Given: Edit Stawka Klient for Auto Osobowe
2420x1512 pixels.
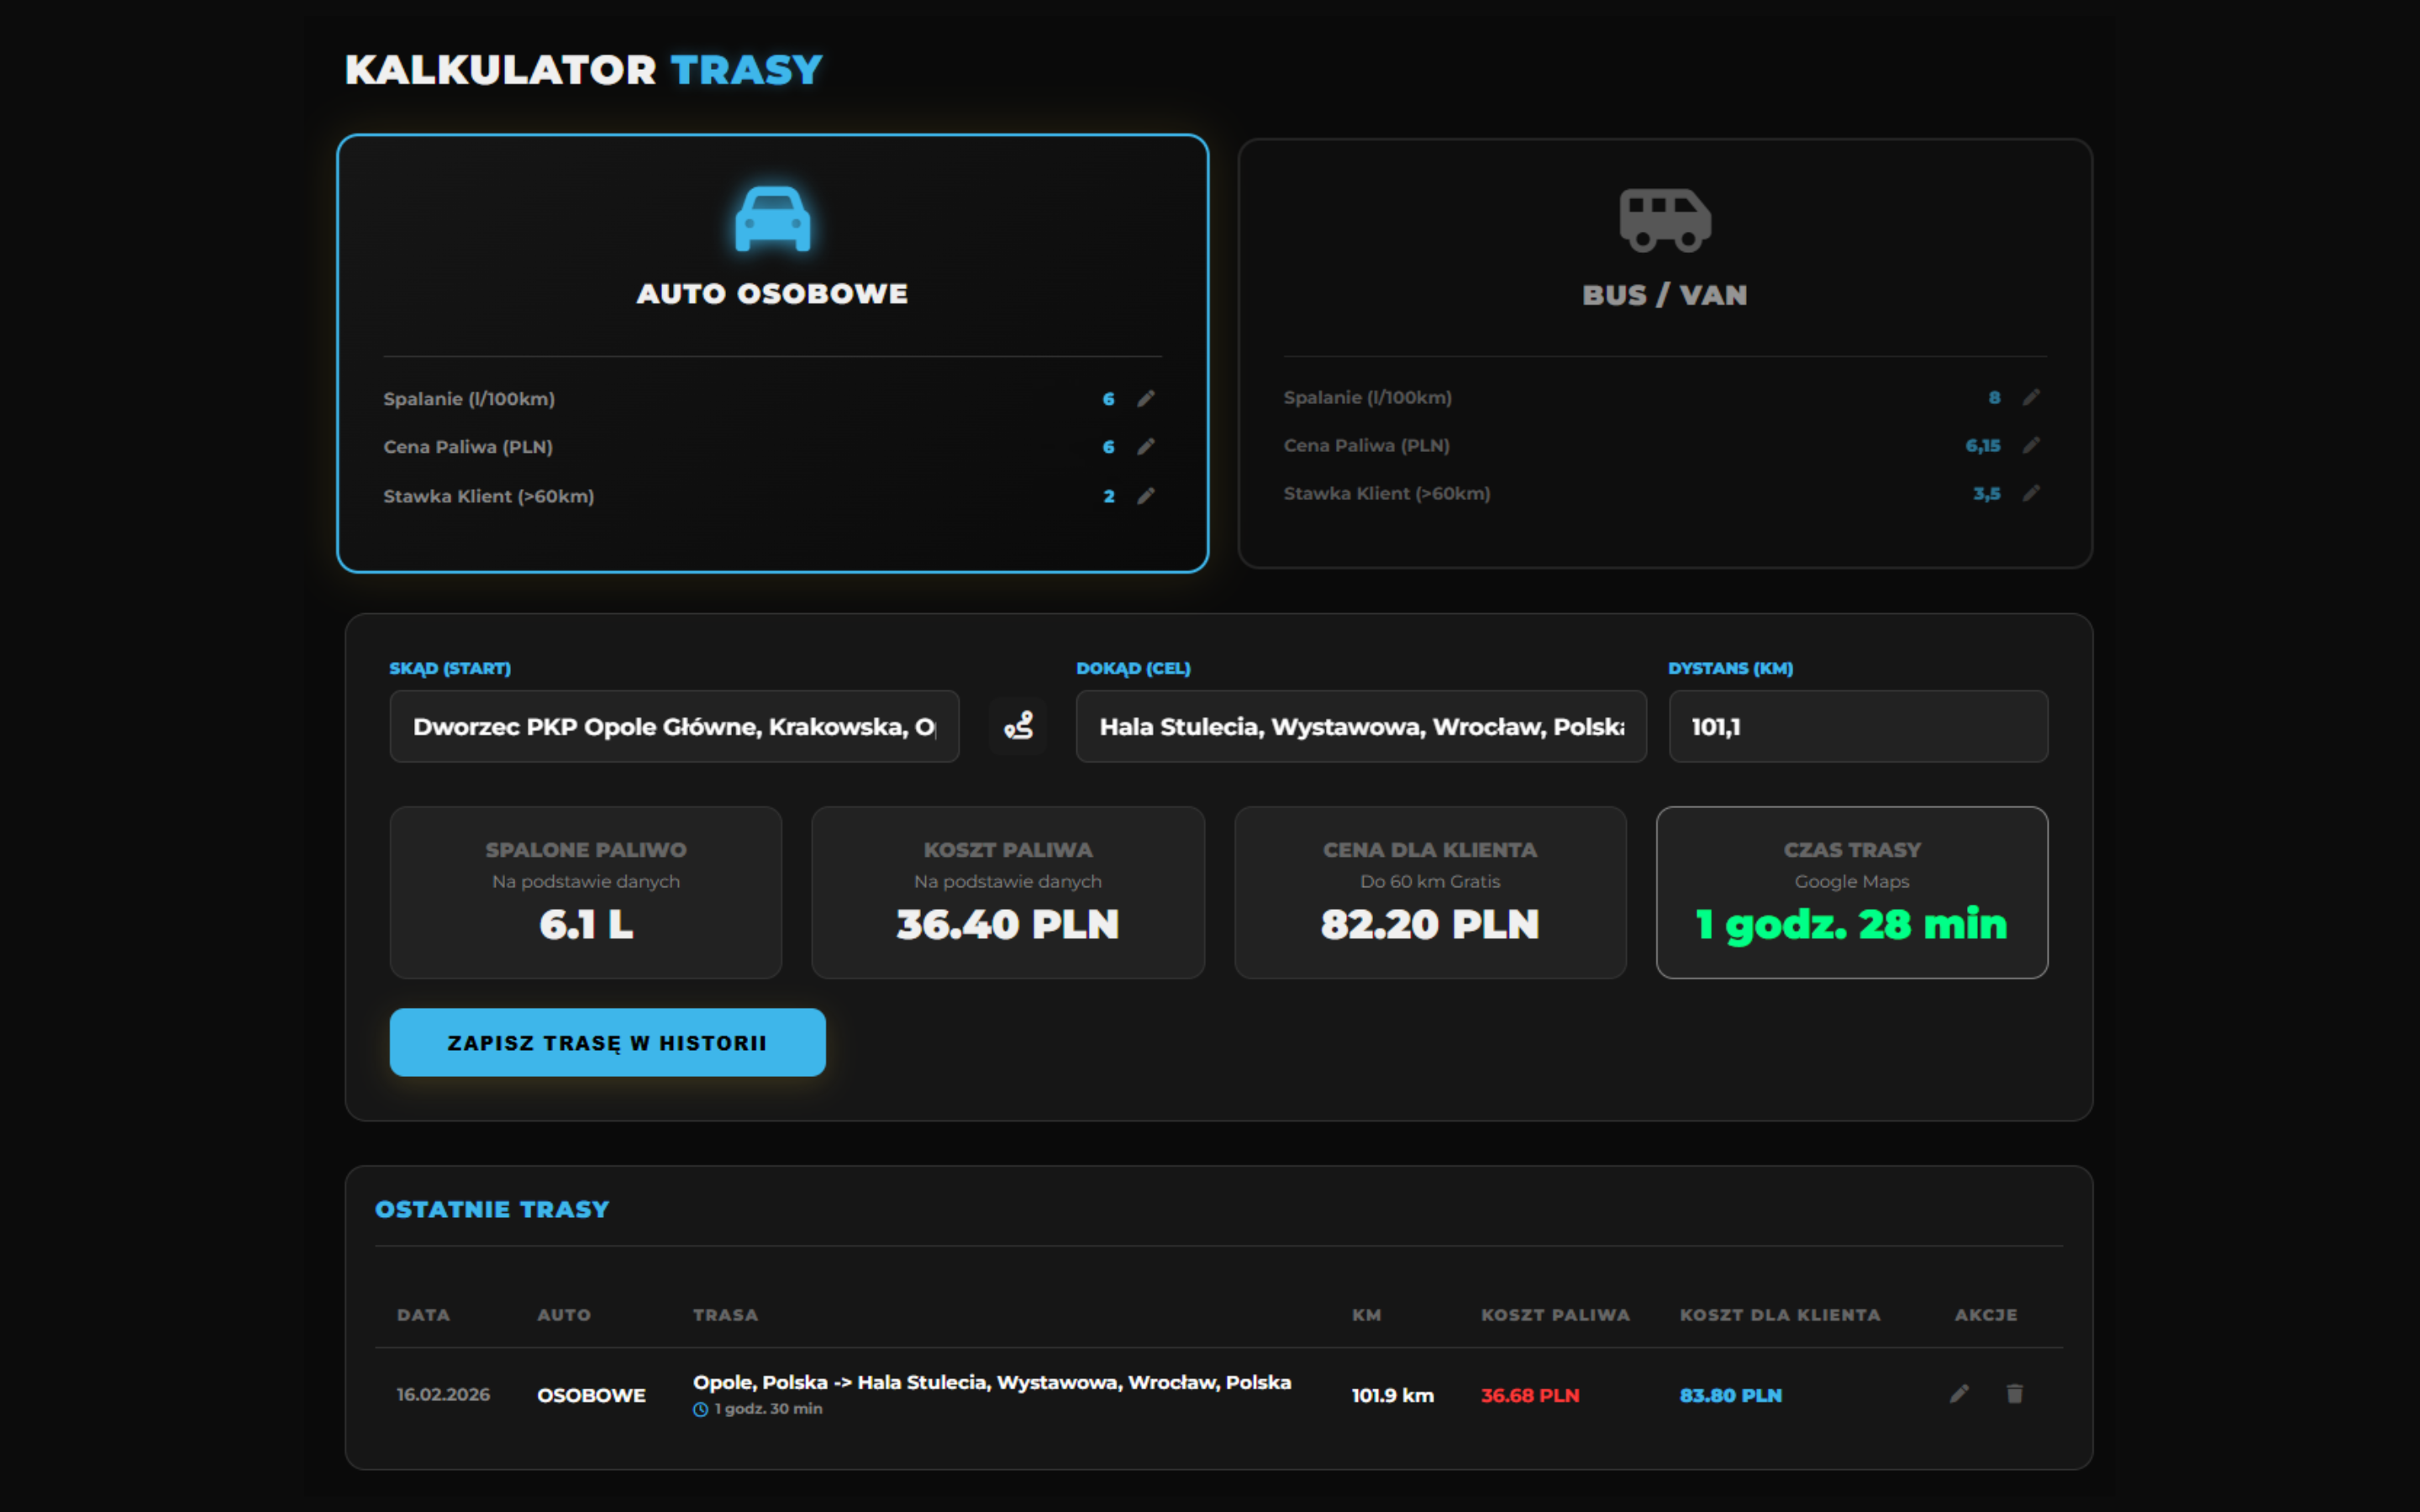Looking at the screenshot, I should 1146,495.
